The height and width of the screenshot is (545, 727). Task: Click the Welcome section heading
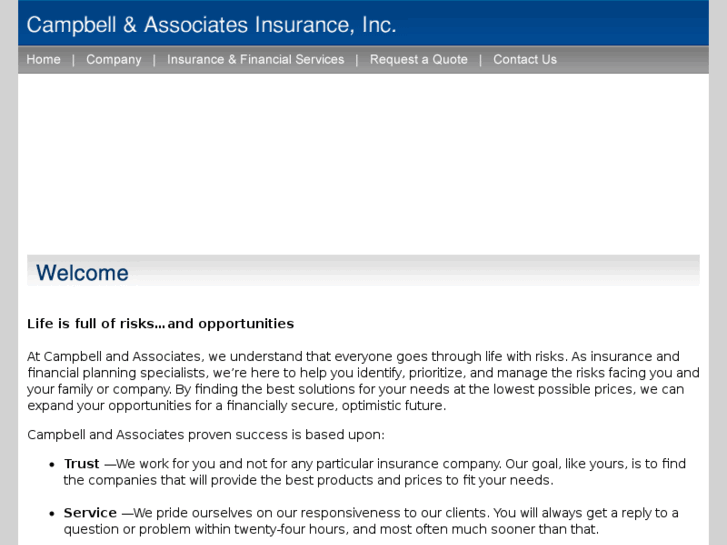click(x=82, y=273)
